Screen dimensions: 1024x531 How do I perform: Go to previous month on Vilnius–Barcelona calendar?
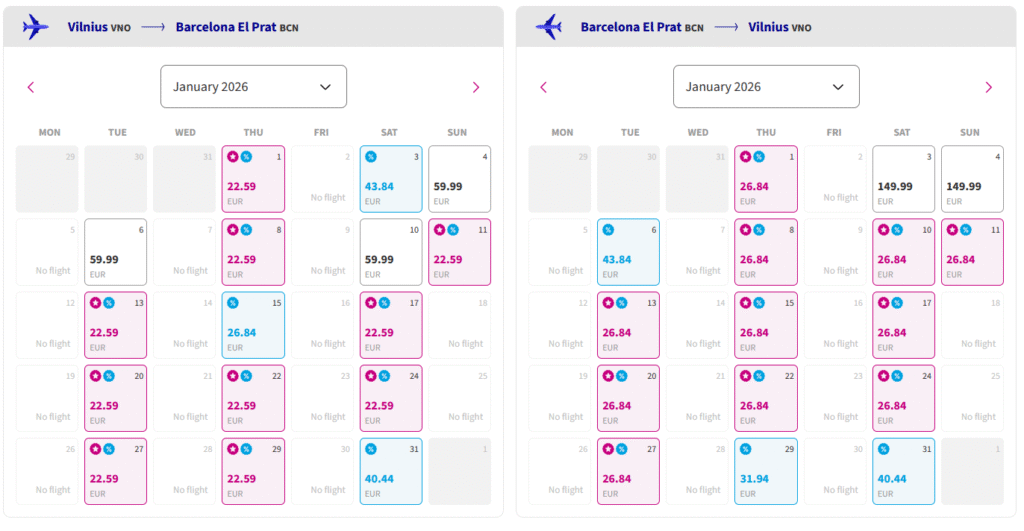31,87
